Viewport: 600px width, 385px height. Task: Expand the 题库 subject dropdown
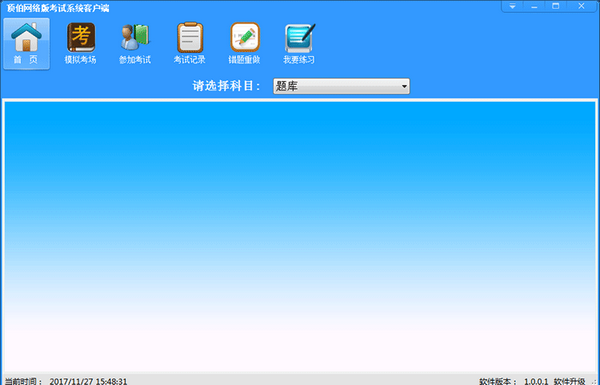click(x=341, y=86)
